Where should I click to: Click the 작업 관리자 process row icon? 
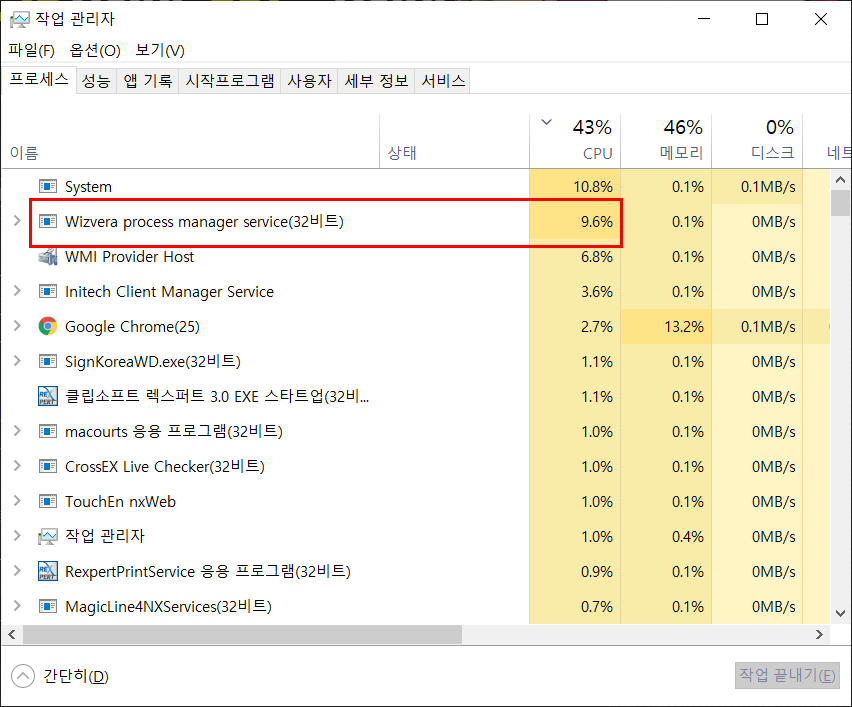pos(48,536)
